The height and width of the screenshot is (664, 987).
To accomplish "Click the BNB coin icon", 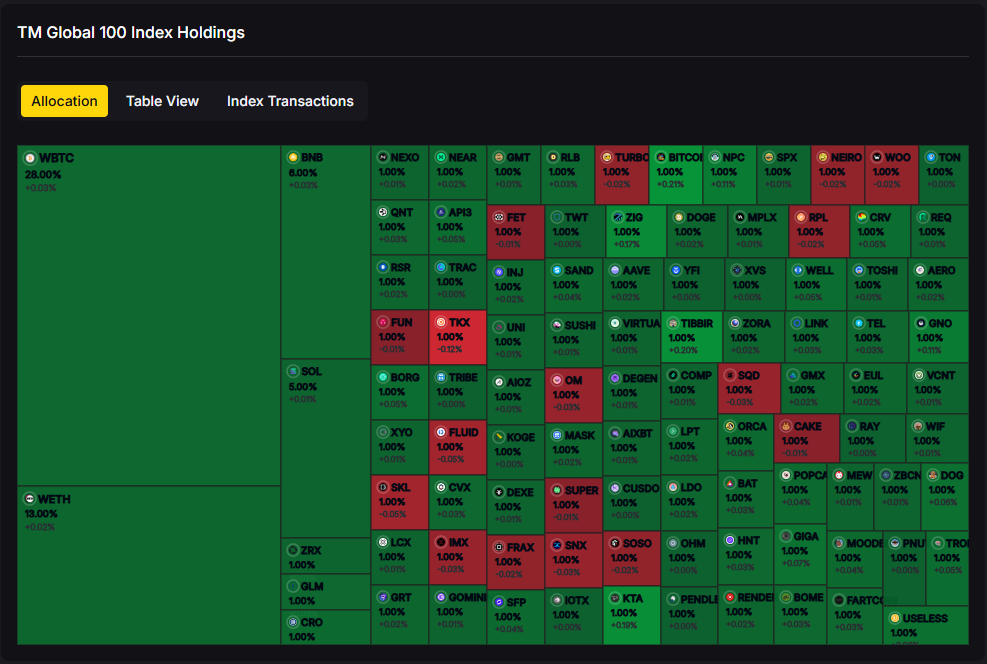I will pyautogui.click(x=293, y=157).
